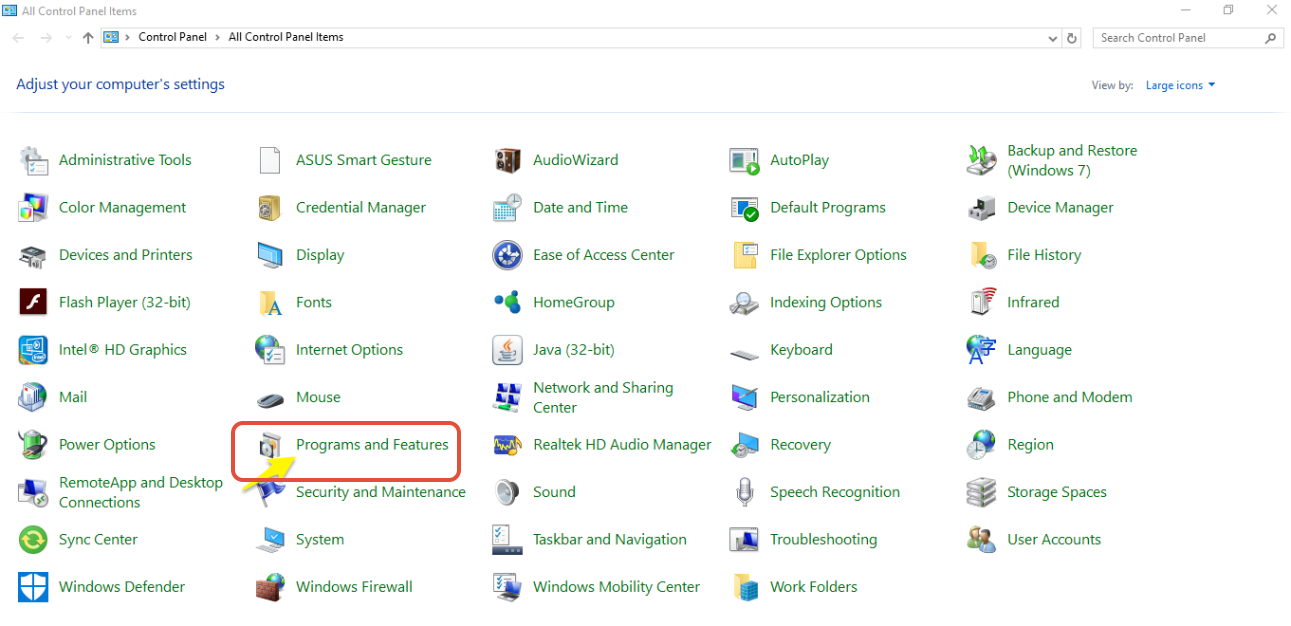Open the Keyboard link
This screenshot has width=1291, height=626.
click(801, 350)
